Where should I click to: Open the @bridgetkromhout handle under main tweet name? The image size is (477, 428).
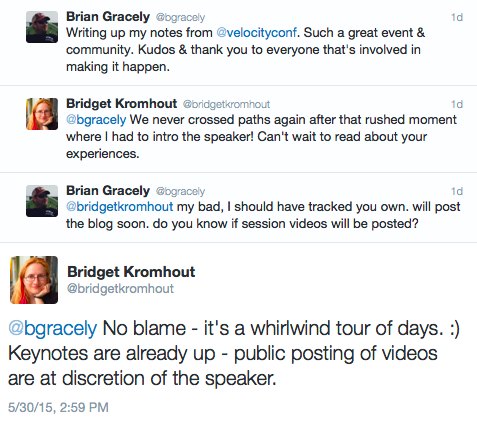coord(120,289)
